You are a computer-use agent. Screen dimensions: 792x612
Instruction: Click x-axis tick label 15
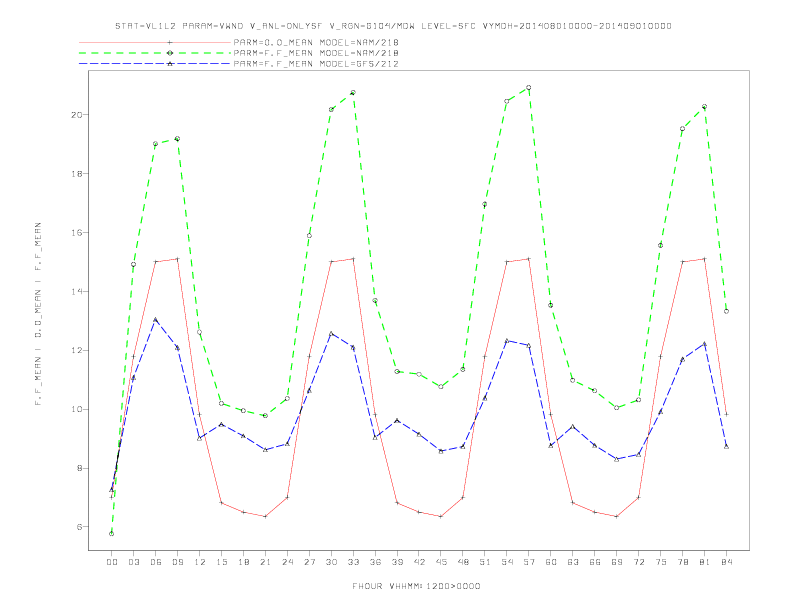point(221,562)
